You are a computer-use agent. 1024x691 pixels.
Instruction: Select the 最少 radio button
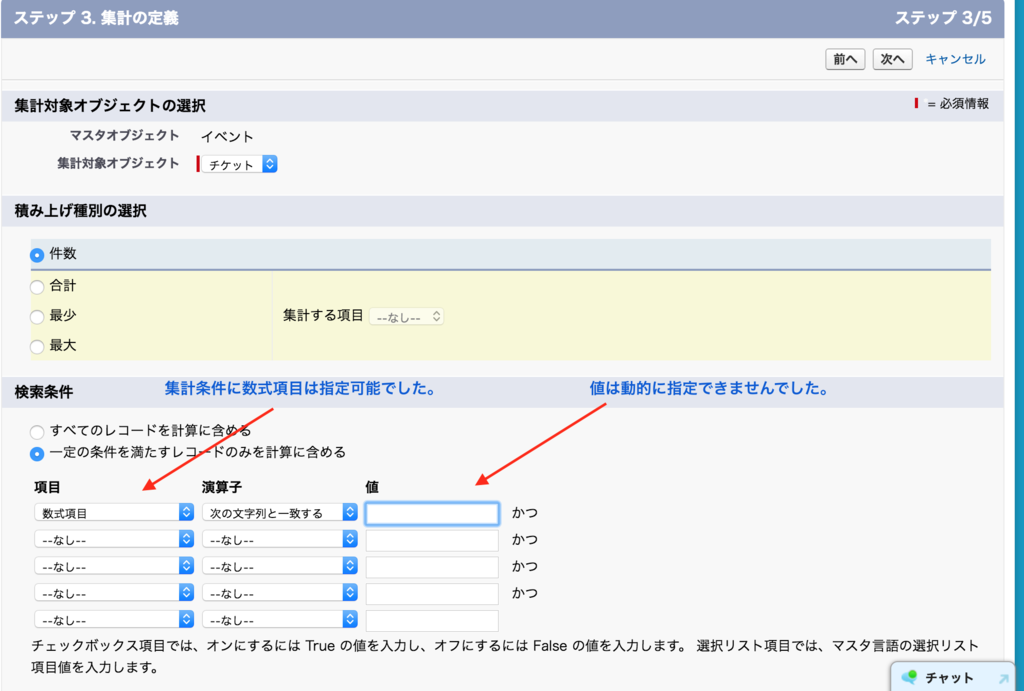[37, 317]
